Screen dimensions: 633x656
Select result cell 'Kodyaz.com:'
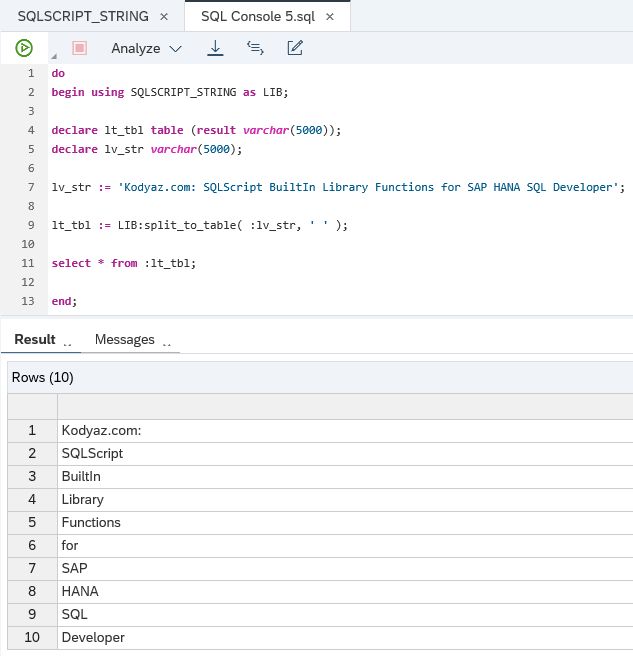pos(345,430)
